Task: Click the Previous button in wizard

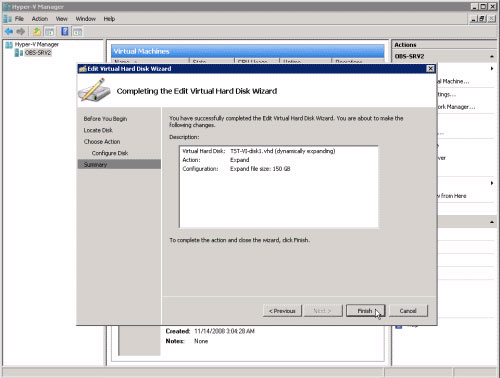Action: pyautogui.click(x=282, y=311)
